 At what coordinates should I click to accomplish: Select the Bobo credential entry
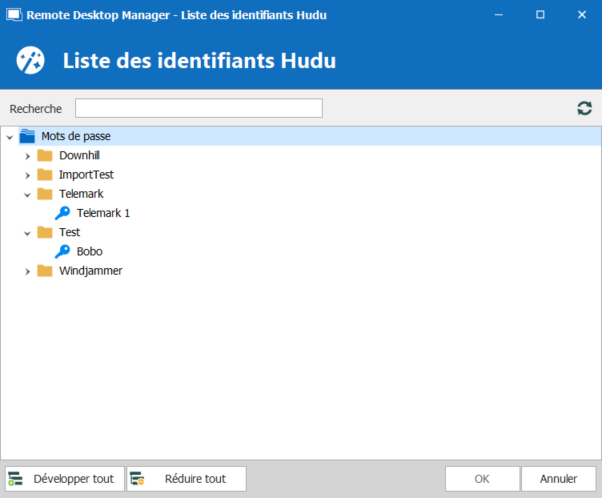pyautogui.click(x=89, y=251)
